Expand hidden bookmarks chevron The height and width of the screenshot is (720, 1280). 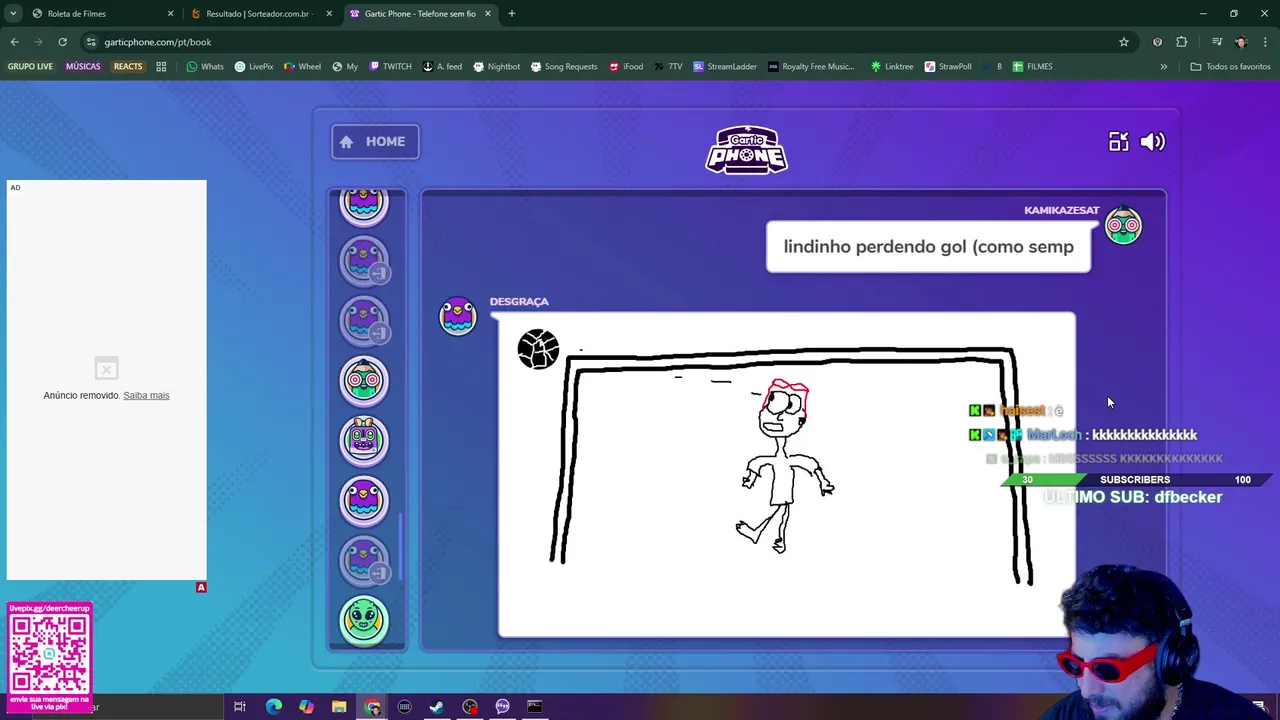1163,67
